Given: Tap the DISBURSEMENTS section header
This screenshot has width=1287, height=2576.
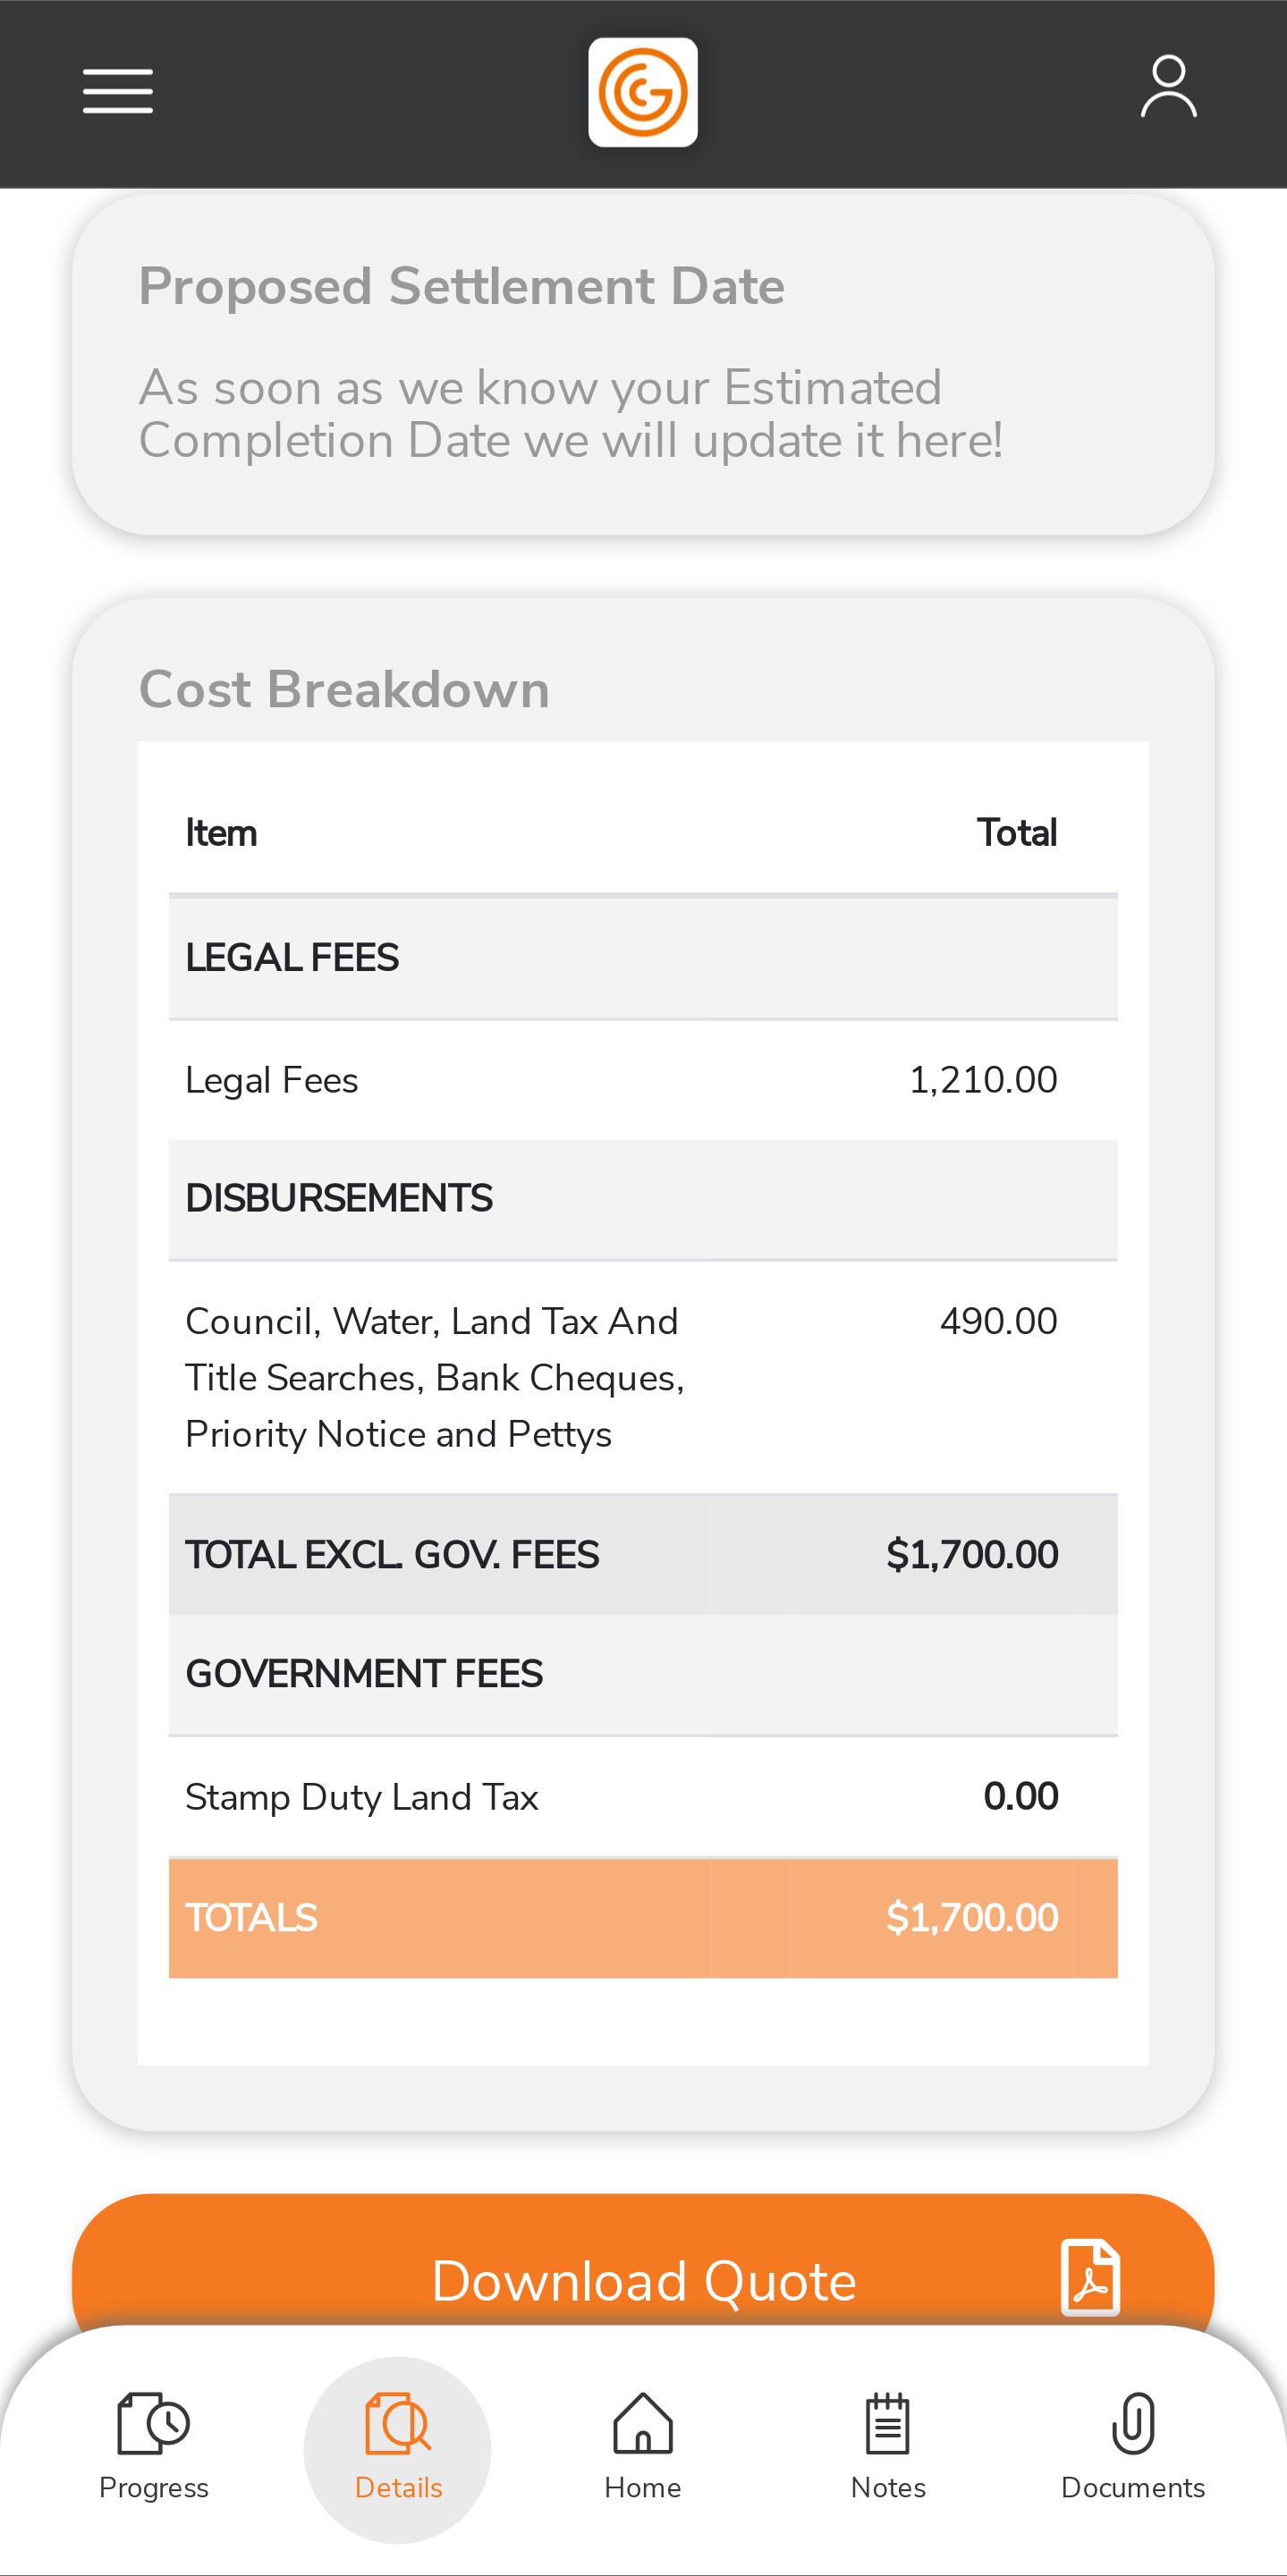Looking at the screenshot, I should 643,1199.
